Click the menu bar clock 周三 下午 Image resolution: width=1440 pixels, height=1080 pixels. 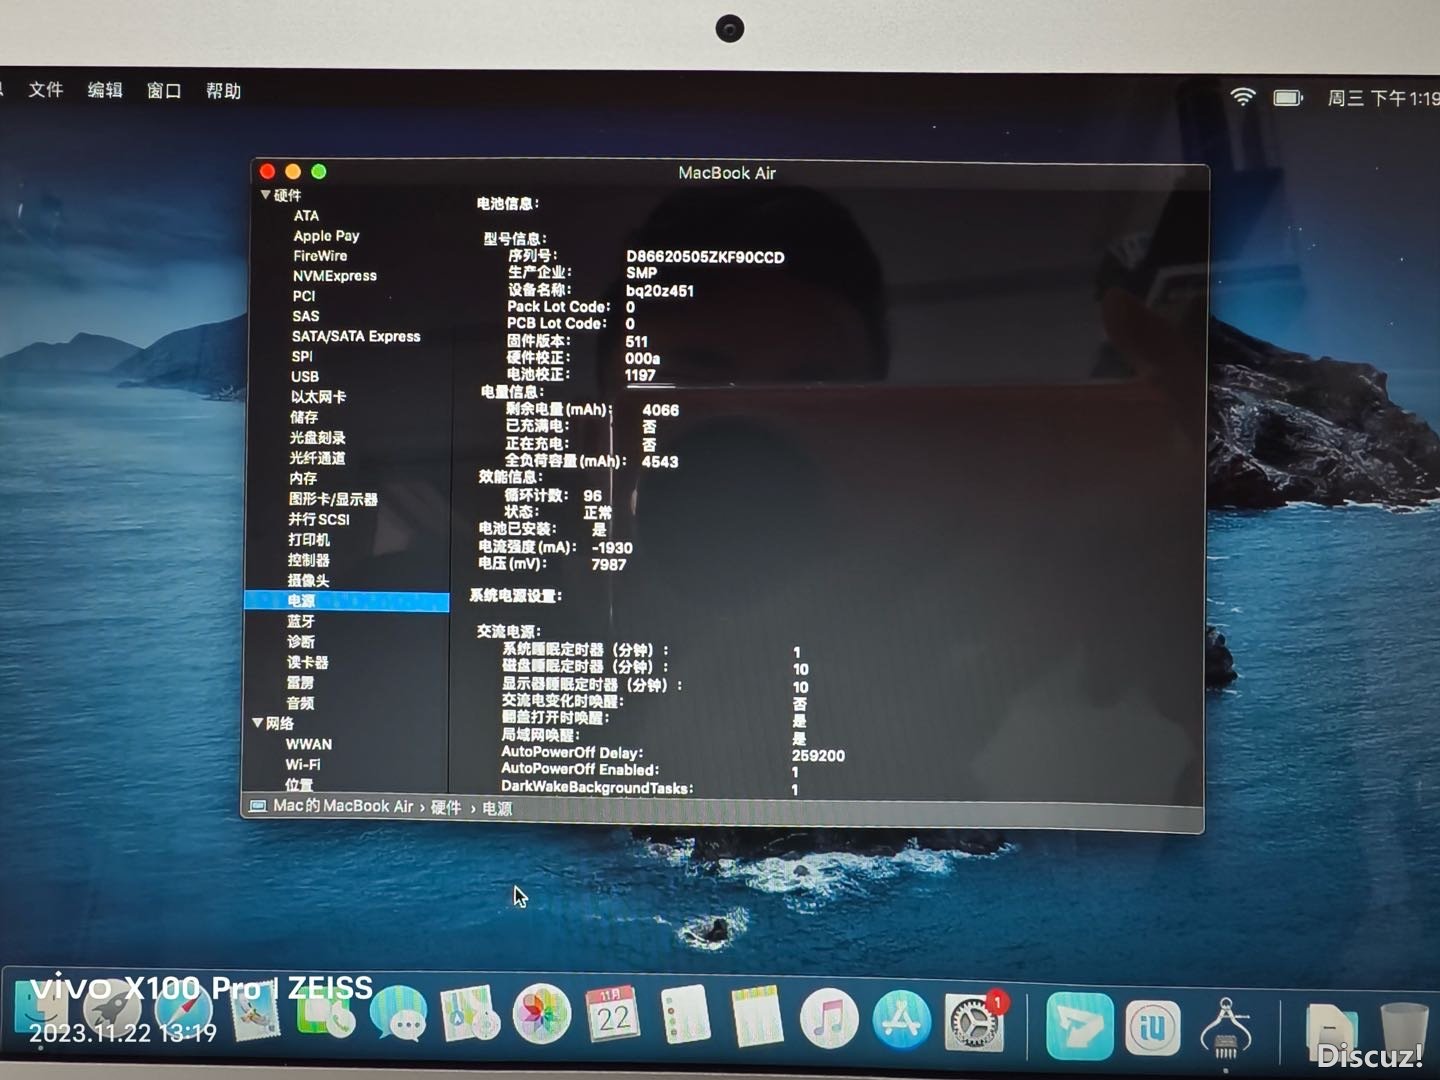1383,98
